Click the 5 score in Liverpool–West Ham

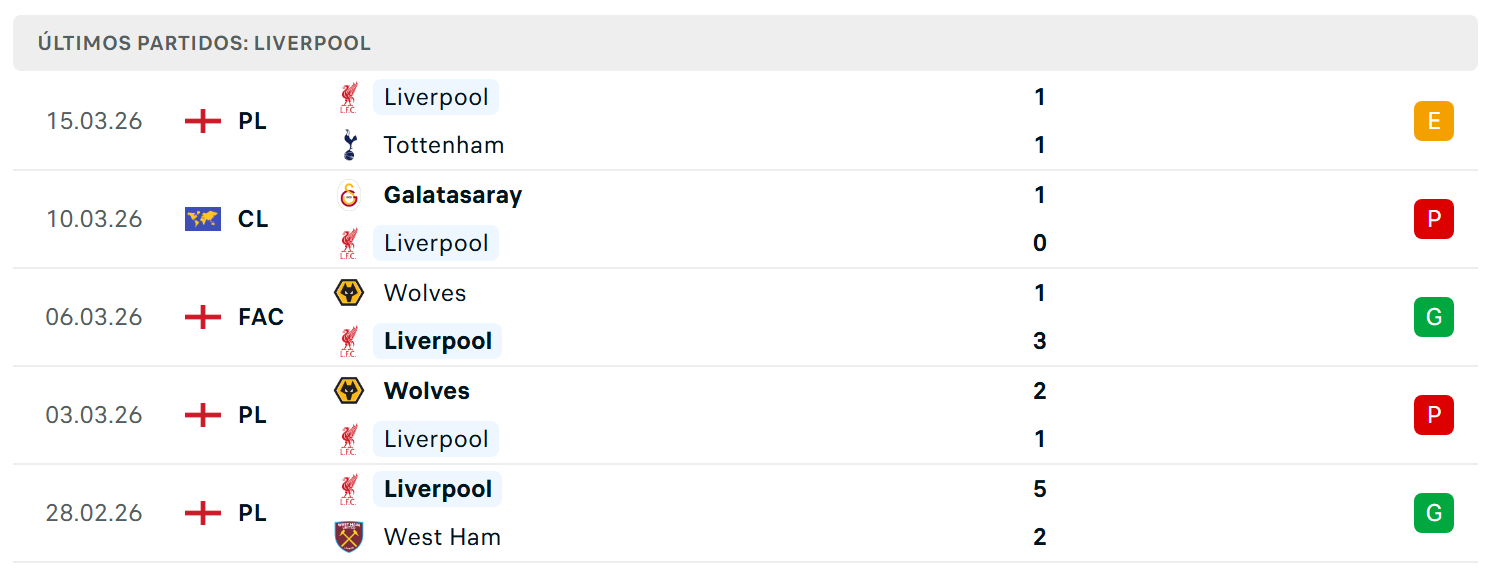pyautogui.click(x=1040, y=489)
